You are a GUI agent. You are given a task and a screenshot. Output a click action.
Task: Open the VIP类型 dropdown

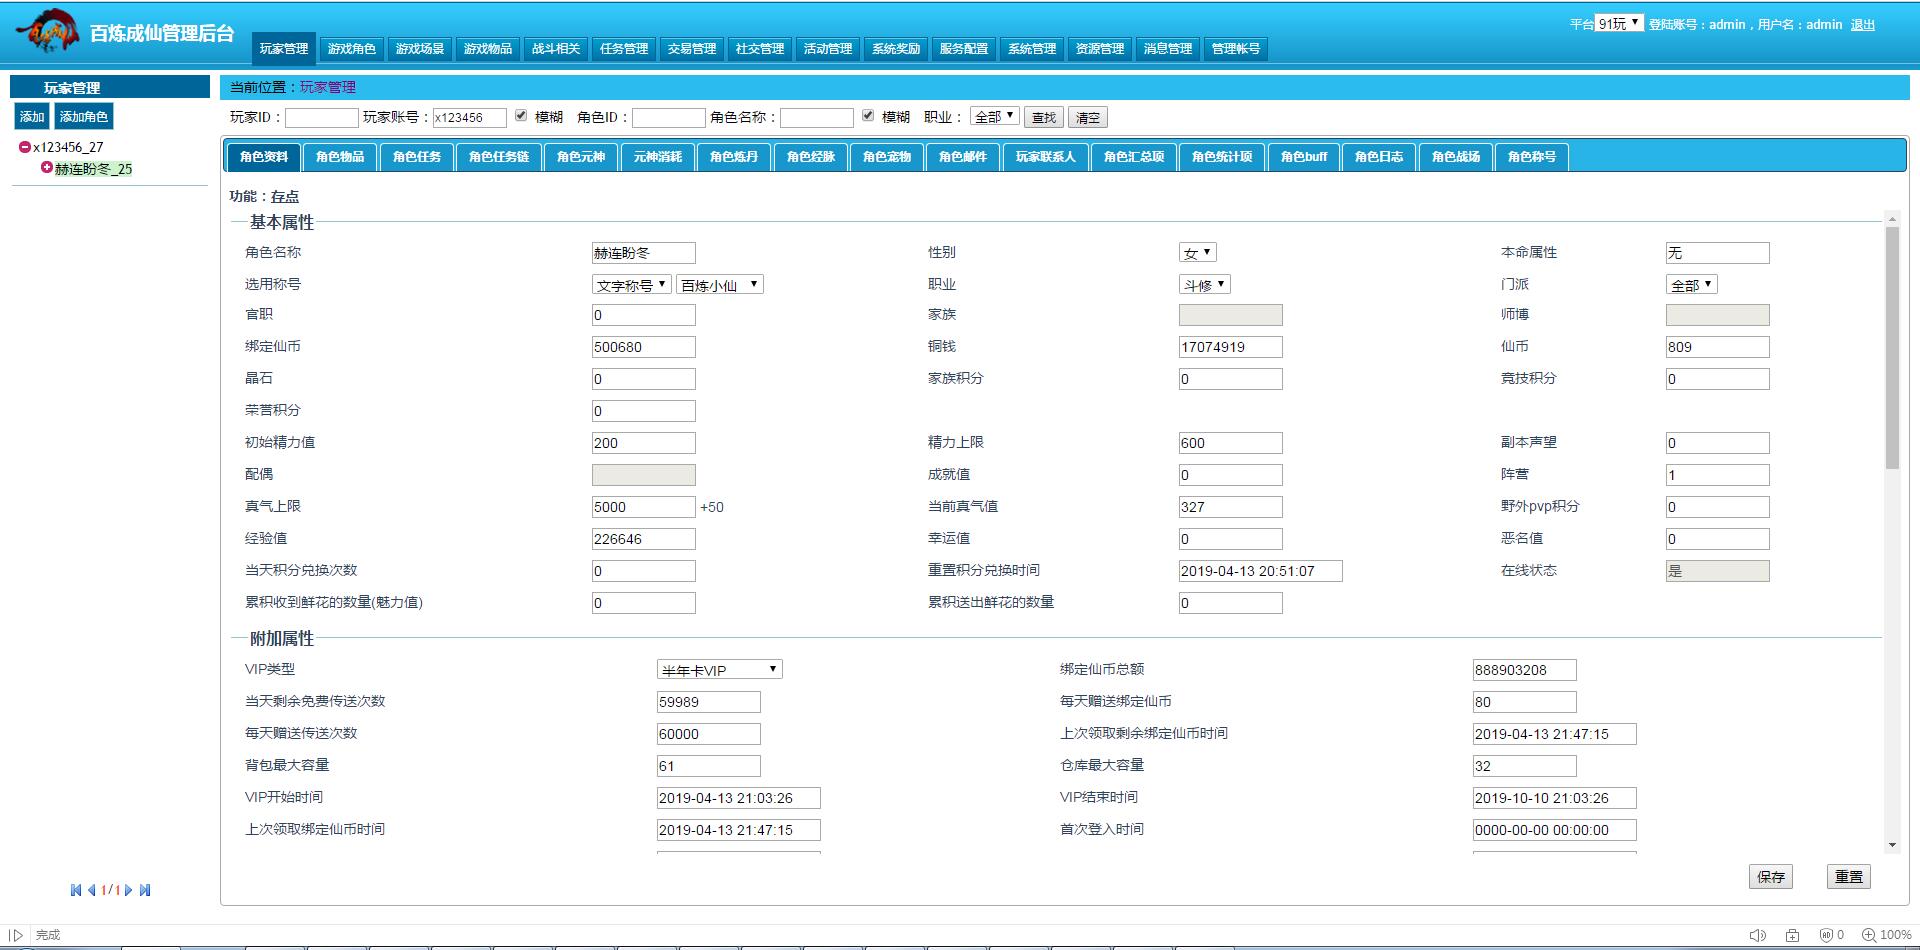[x=719, y=670]
